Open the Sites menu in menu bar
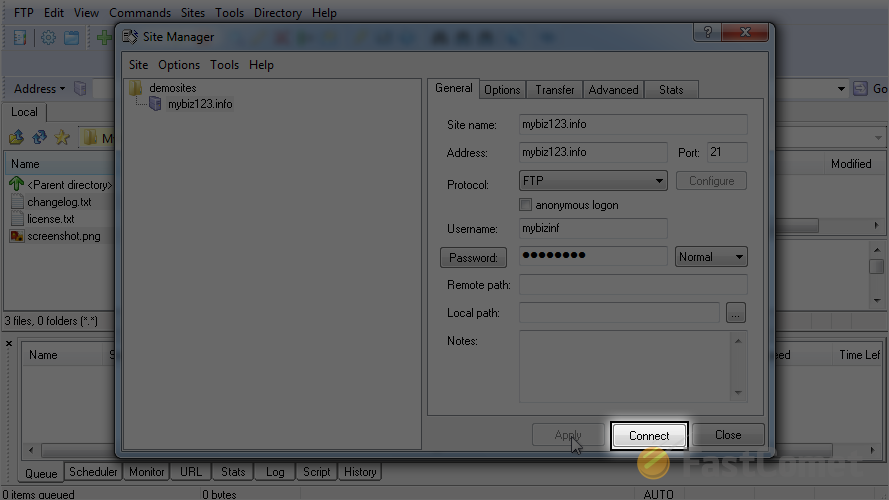Screen dimensions: 889x500 pos(194,13)
